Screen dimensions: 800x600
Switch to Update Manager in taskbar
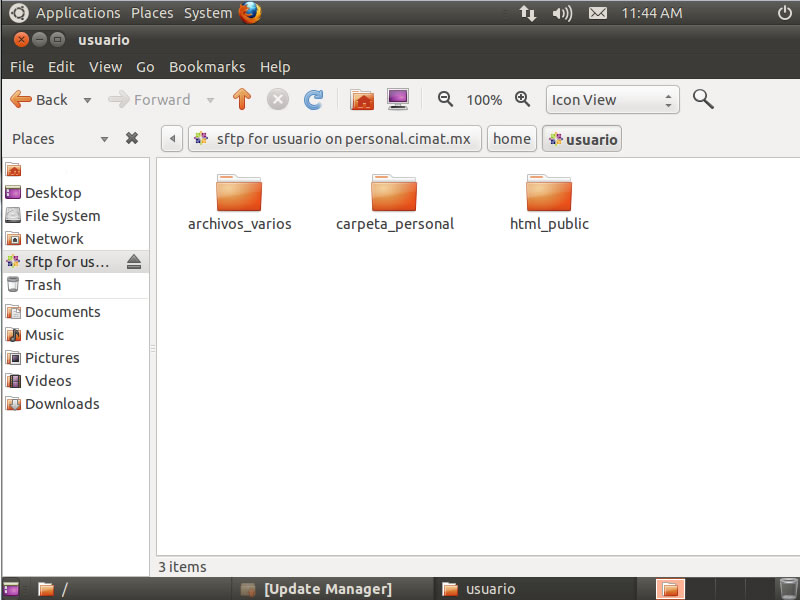(332, 589)
